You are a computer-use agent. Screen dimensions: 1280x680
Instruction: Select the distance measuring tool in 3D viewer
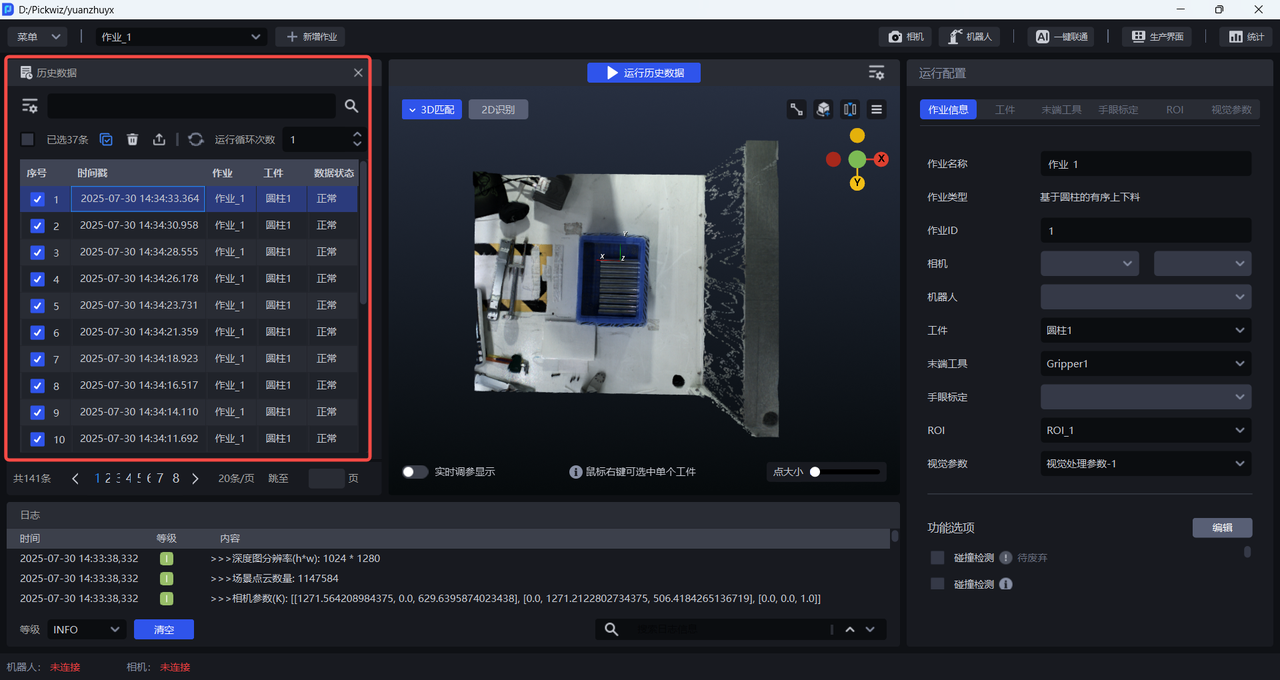[797, 110]
